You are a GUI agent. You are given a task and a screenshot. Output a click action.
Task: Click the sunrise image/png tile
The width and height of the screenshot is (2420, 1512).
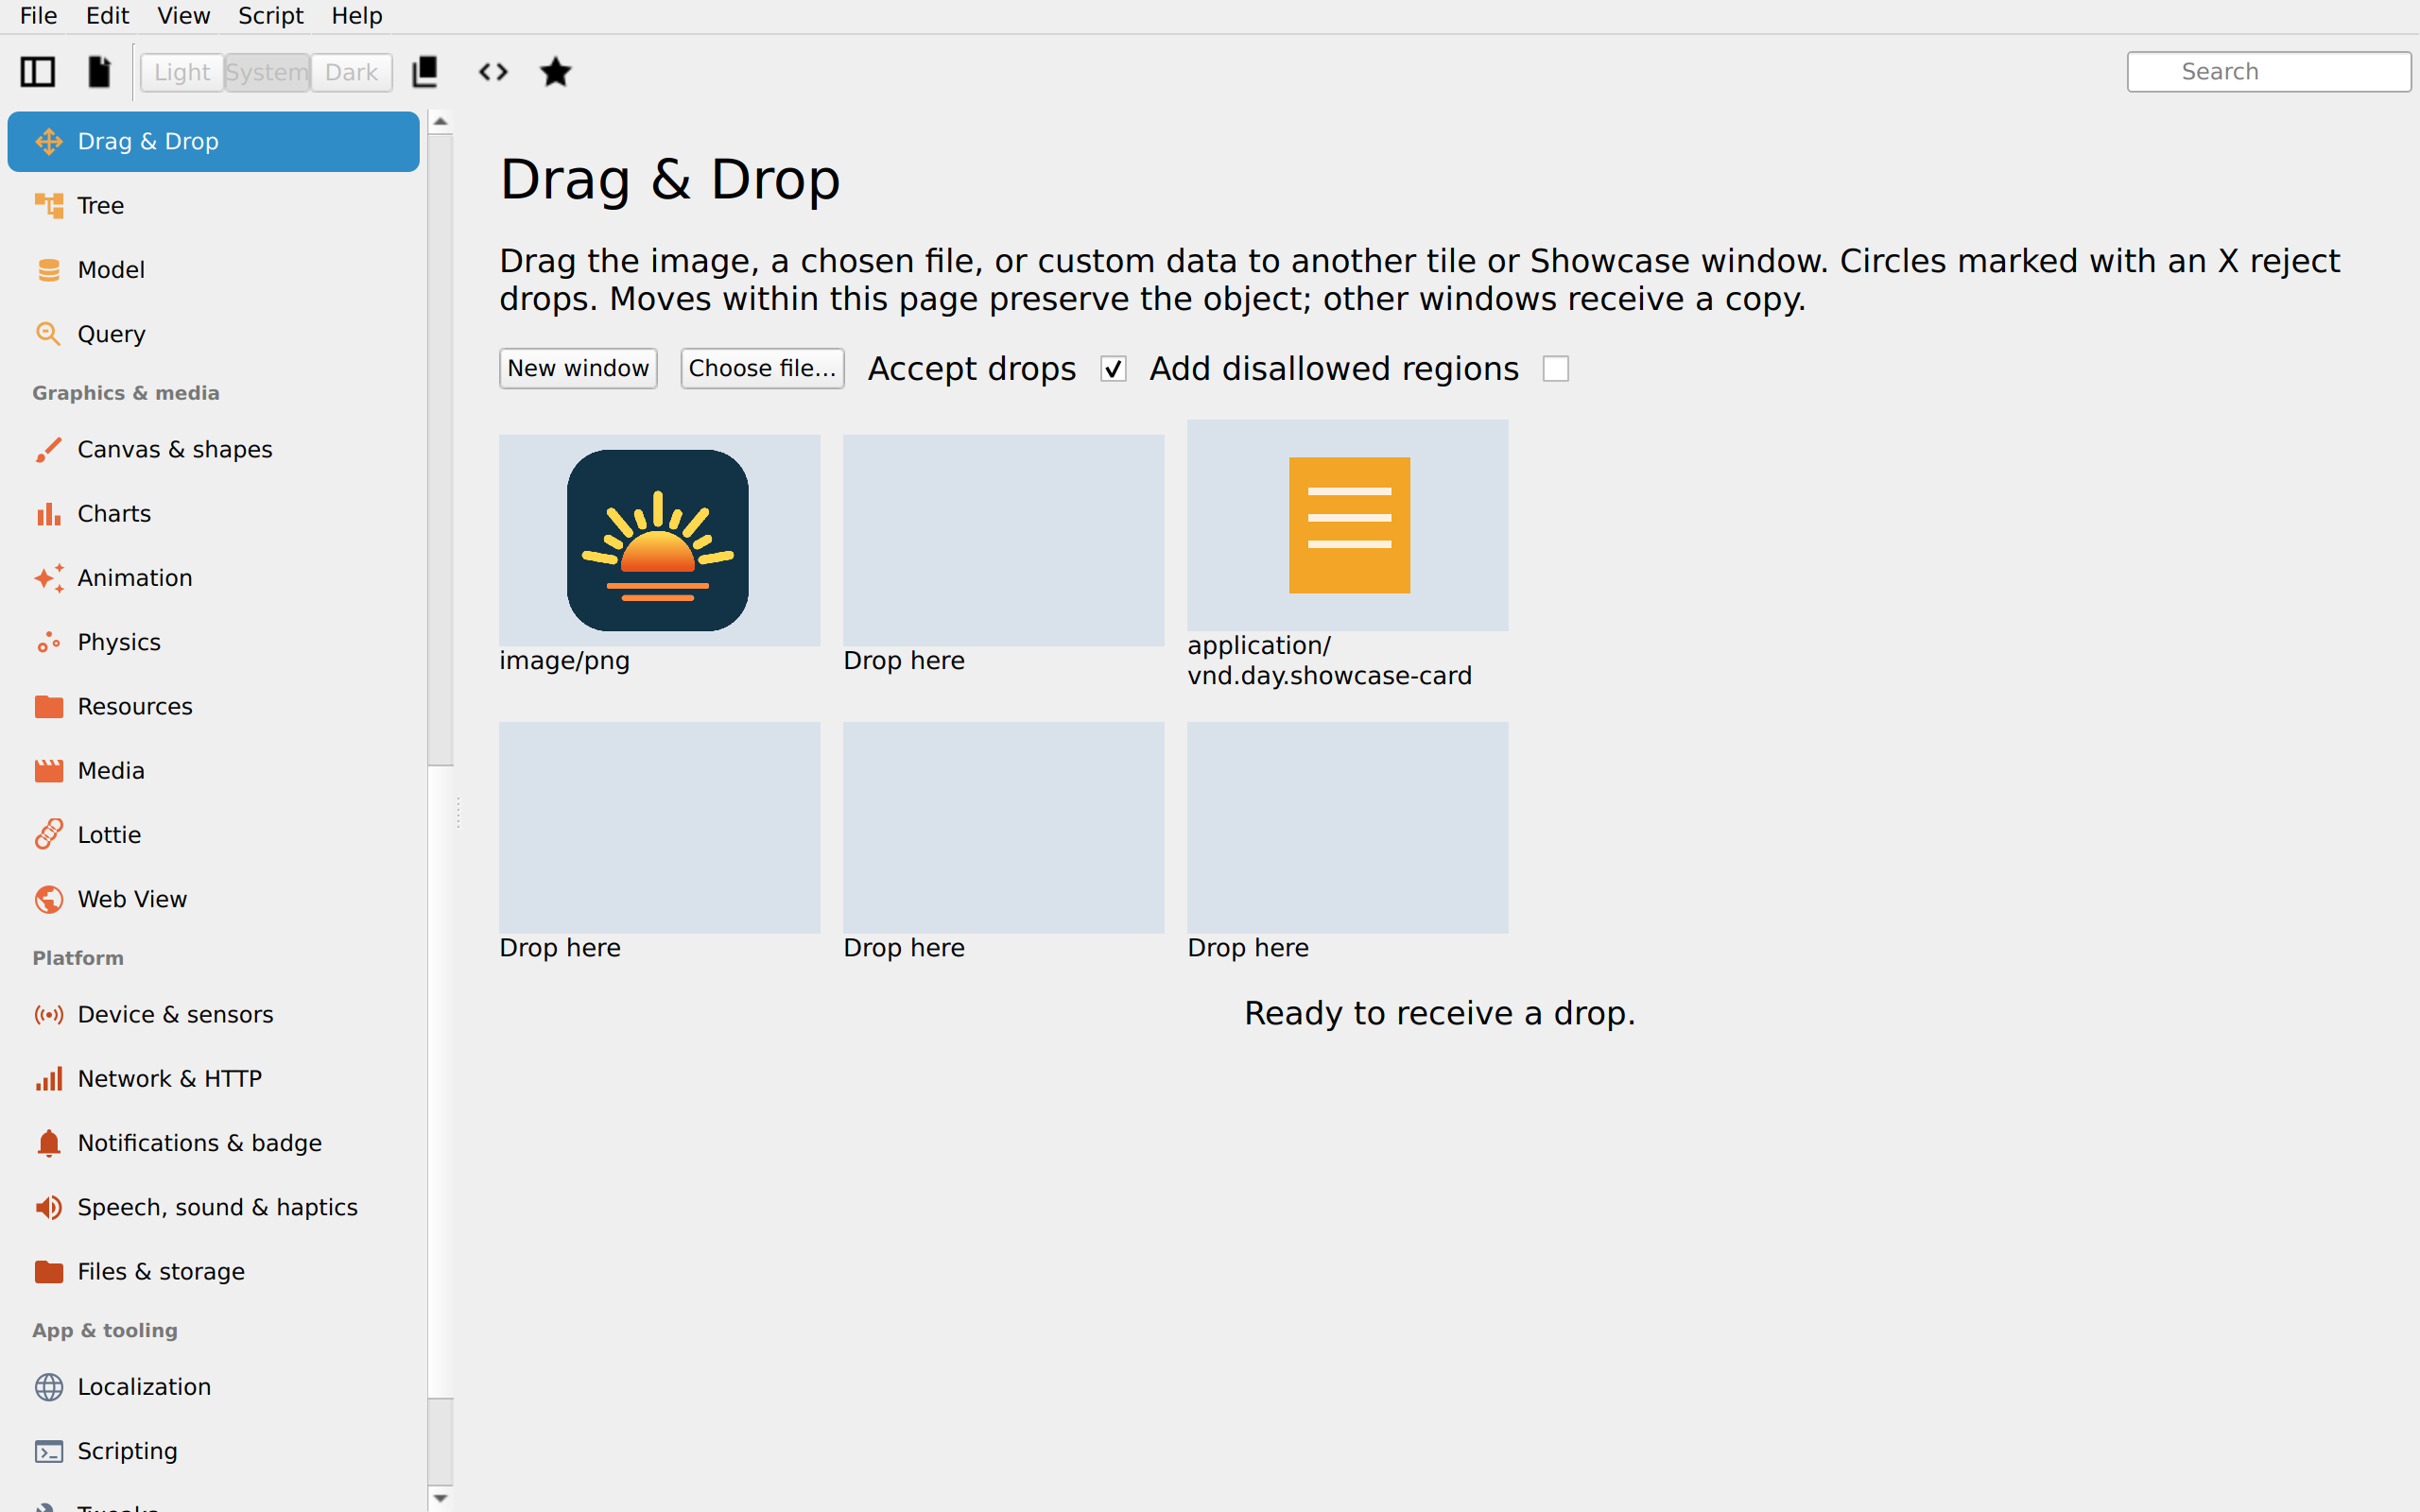pyautogui.click(x=658, y=540)
